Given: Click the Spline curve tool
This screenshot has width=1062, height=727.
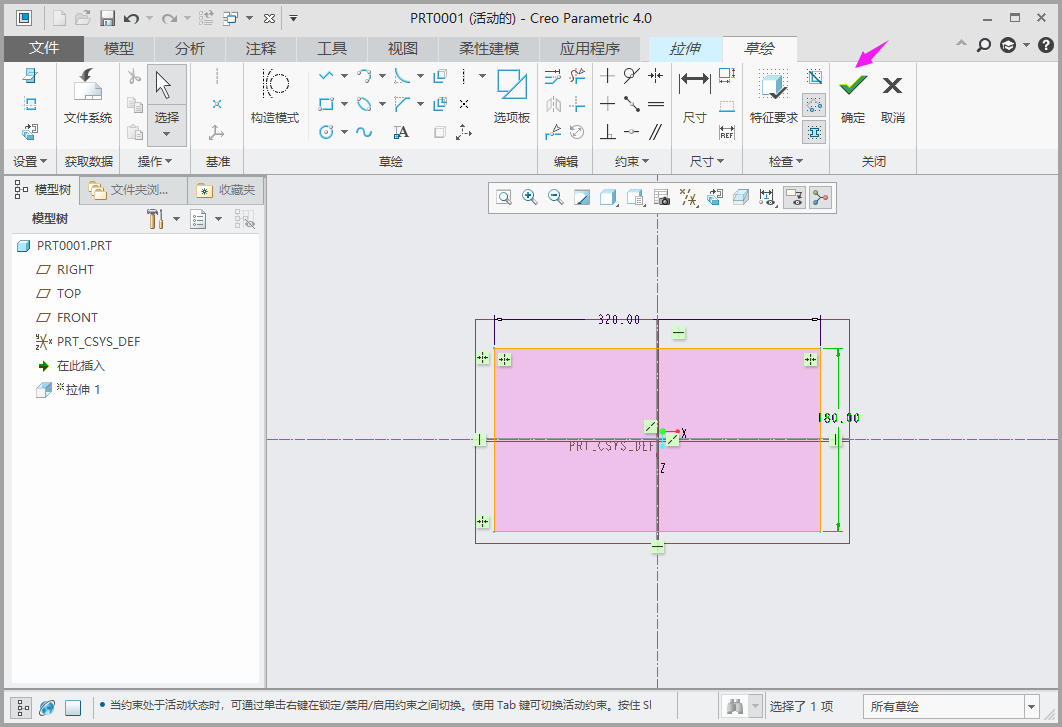Looking at the screenshot, I should click(364, 132).
